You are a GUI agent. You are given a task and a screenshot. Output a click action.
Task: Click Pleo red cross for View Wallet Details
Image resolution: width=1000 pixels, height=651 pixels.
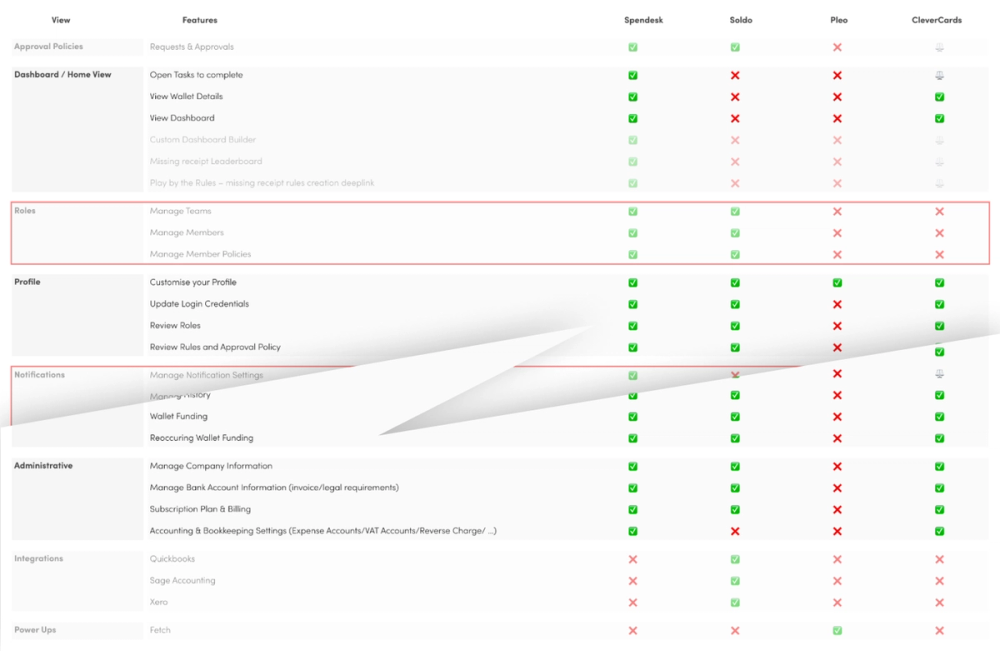coord(837,97)
